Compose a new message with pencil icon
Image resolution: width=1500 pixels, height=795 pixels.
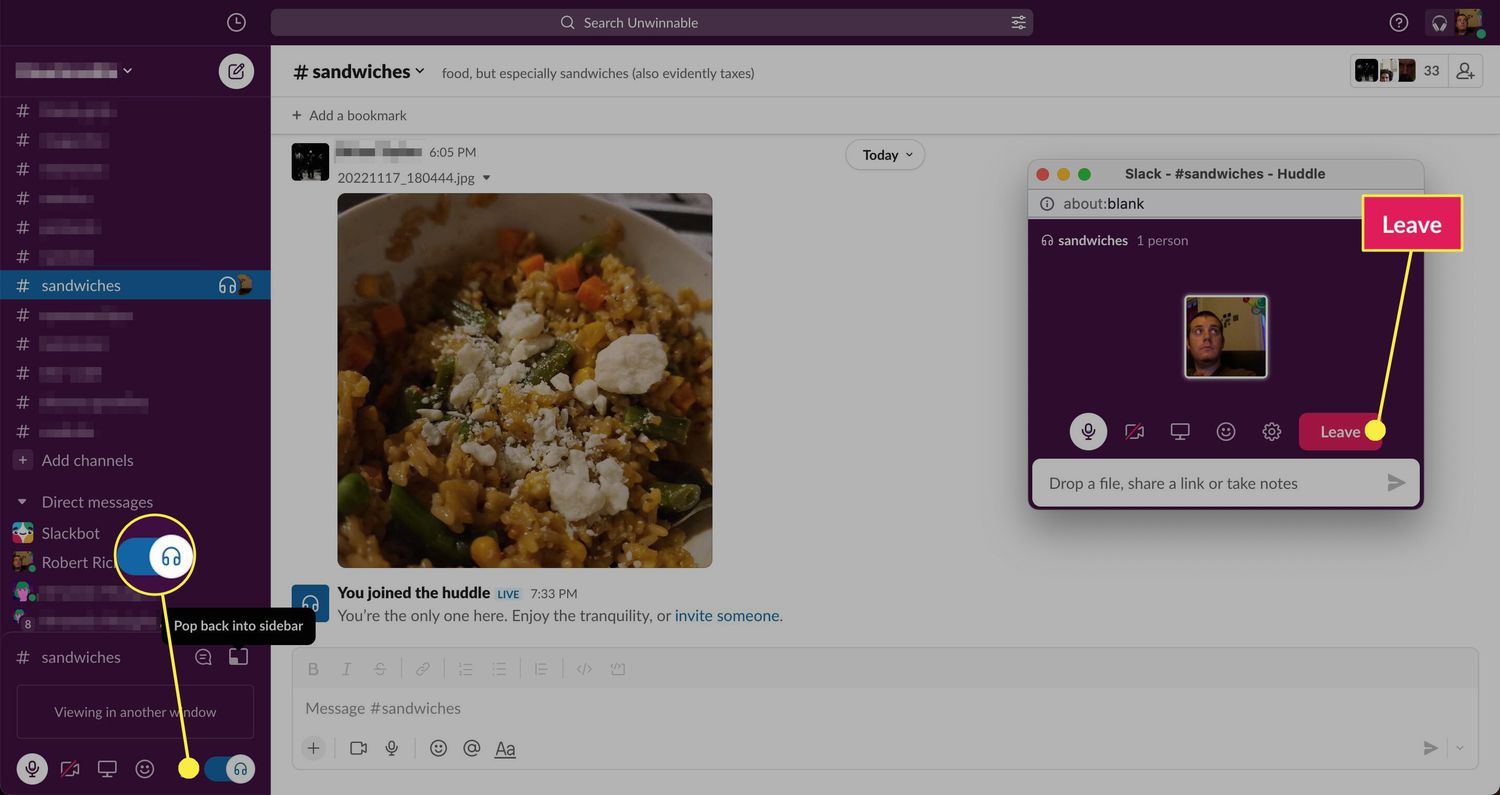236,71
